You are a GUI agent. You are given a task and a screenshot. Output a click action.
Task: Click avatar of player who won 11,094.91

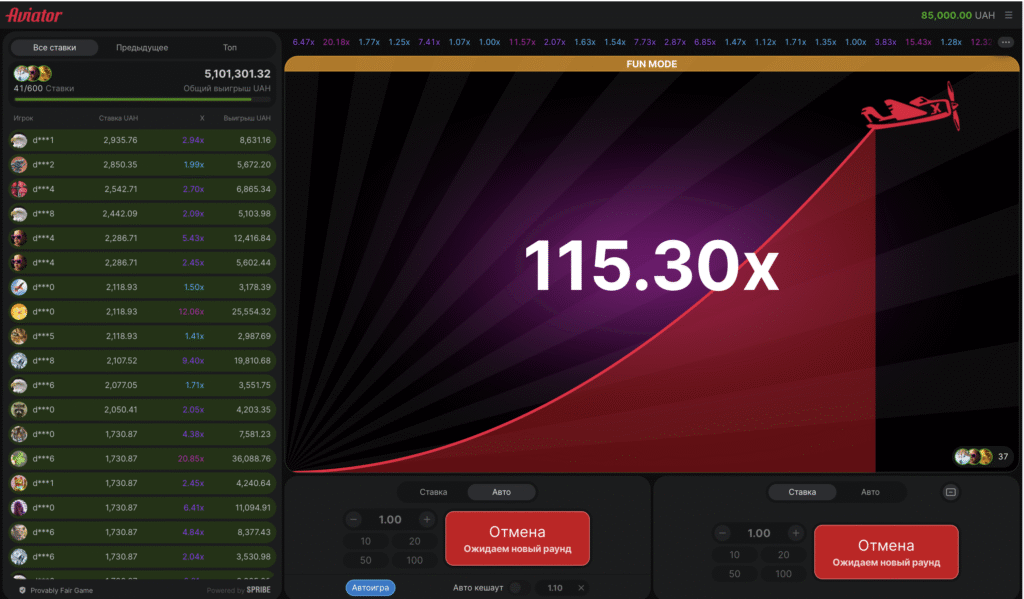[x=19, y=508]
